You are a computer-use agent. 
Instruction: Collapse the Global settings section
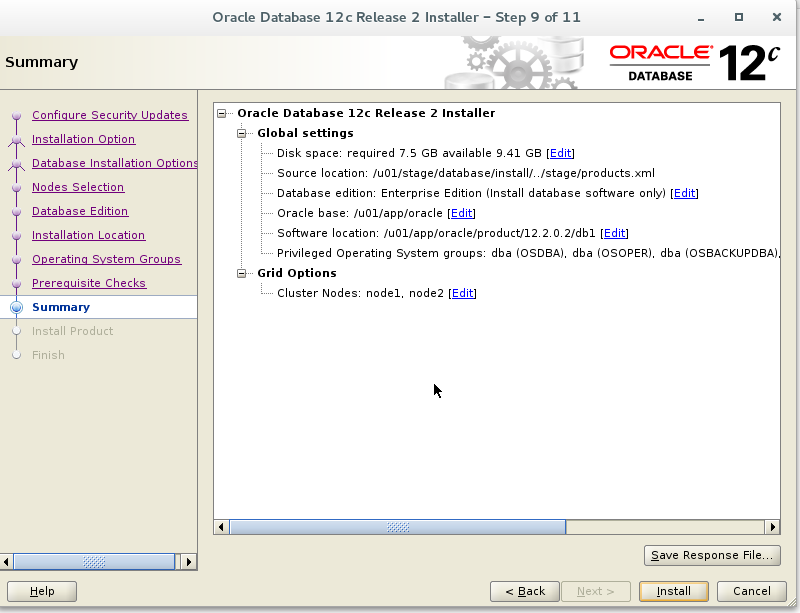pyautogui.click(x=241, y=132)
